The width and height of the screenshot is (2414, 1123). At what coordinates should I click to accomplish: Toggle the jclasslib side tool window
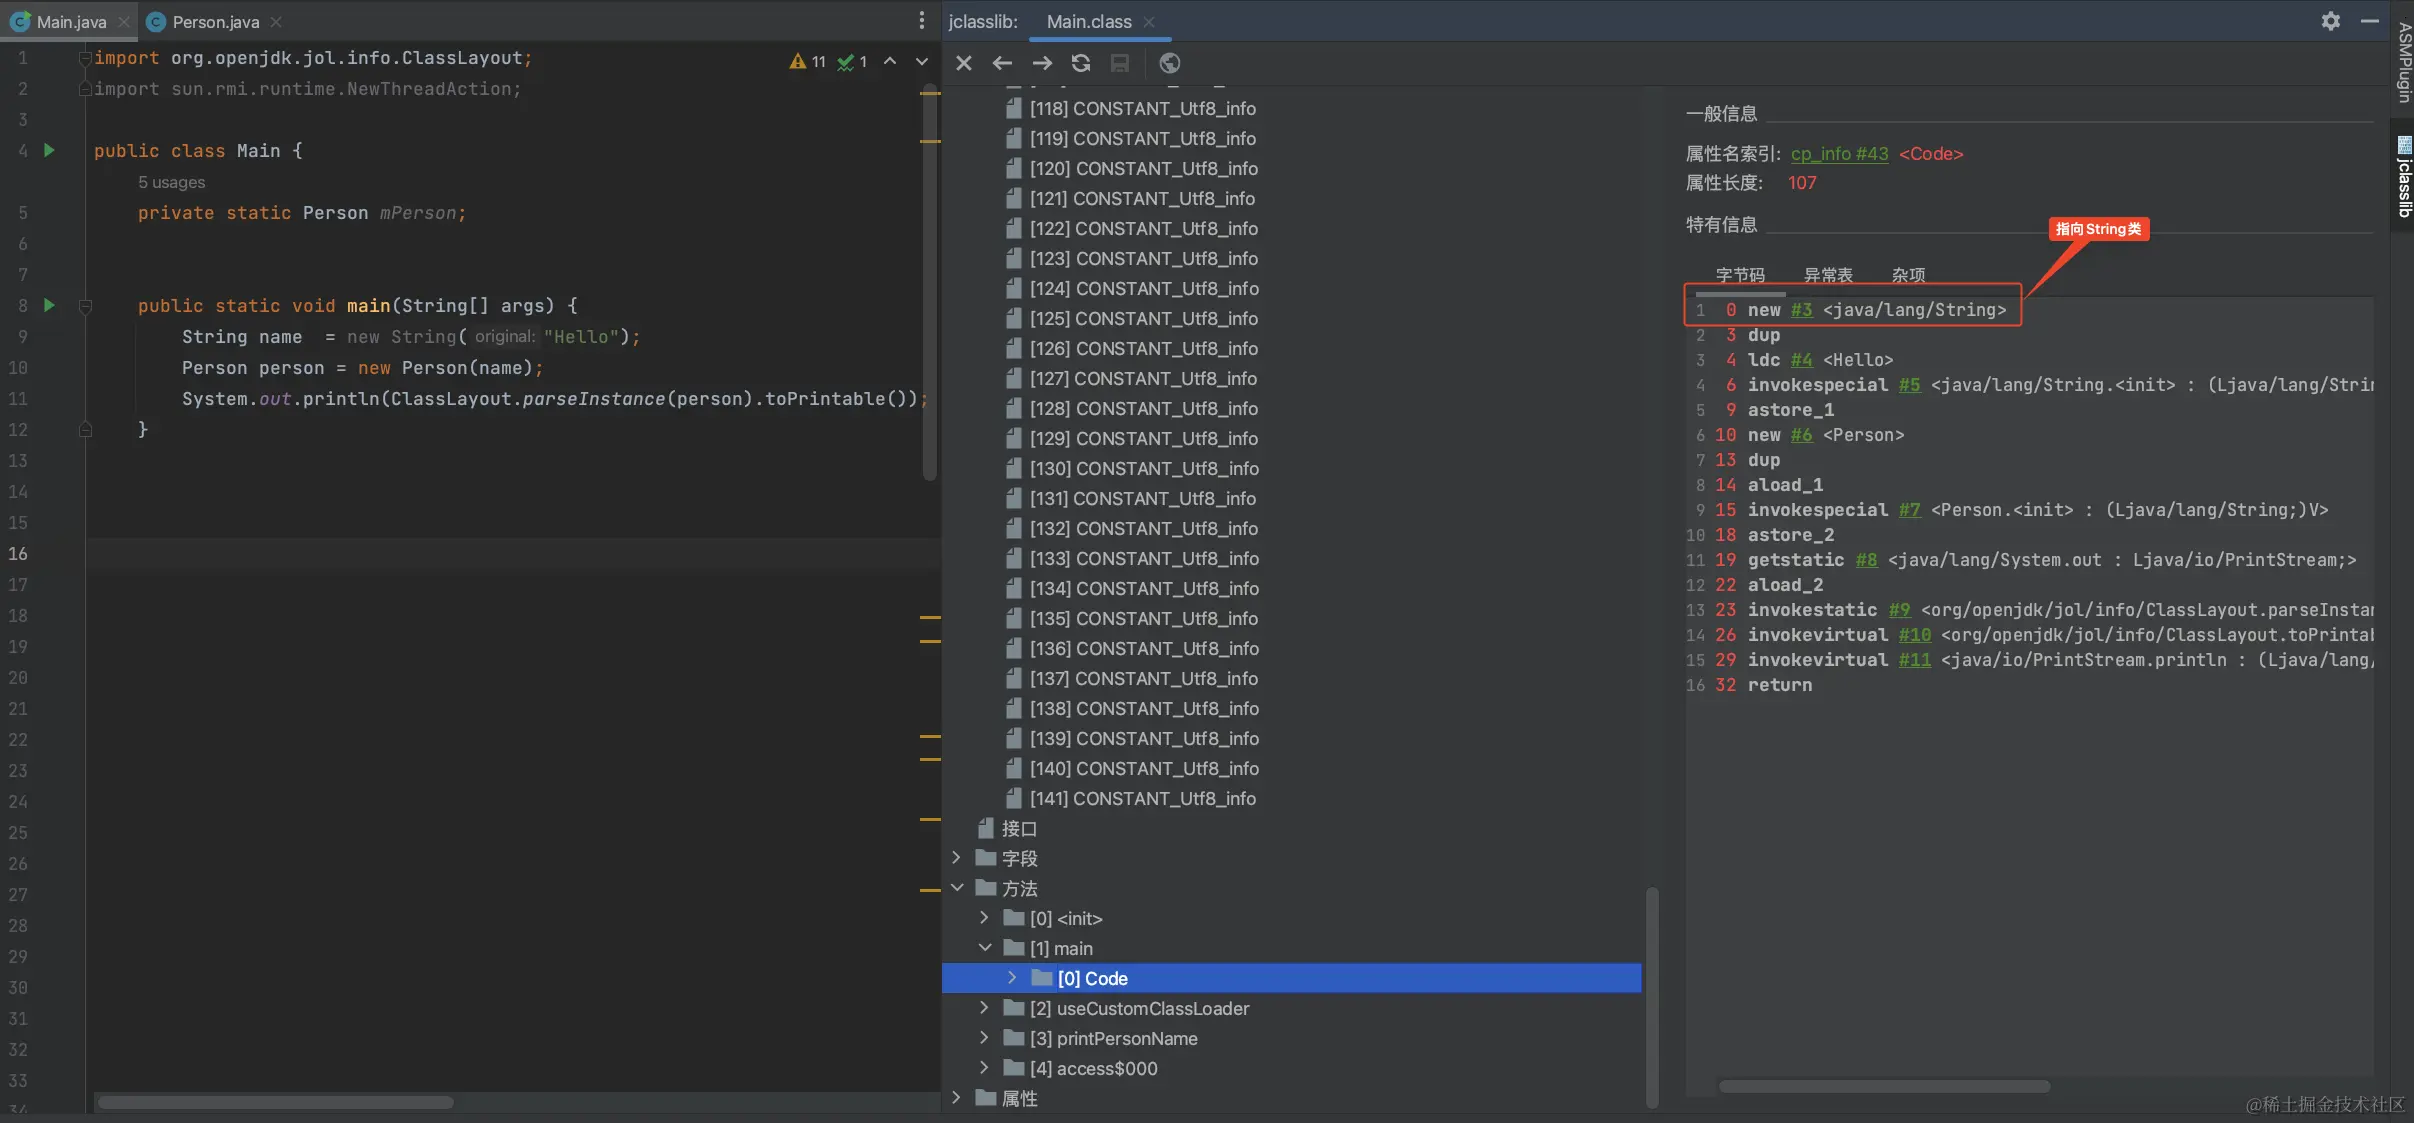[x=2404, y=176]
